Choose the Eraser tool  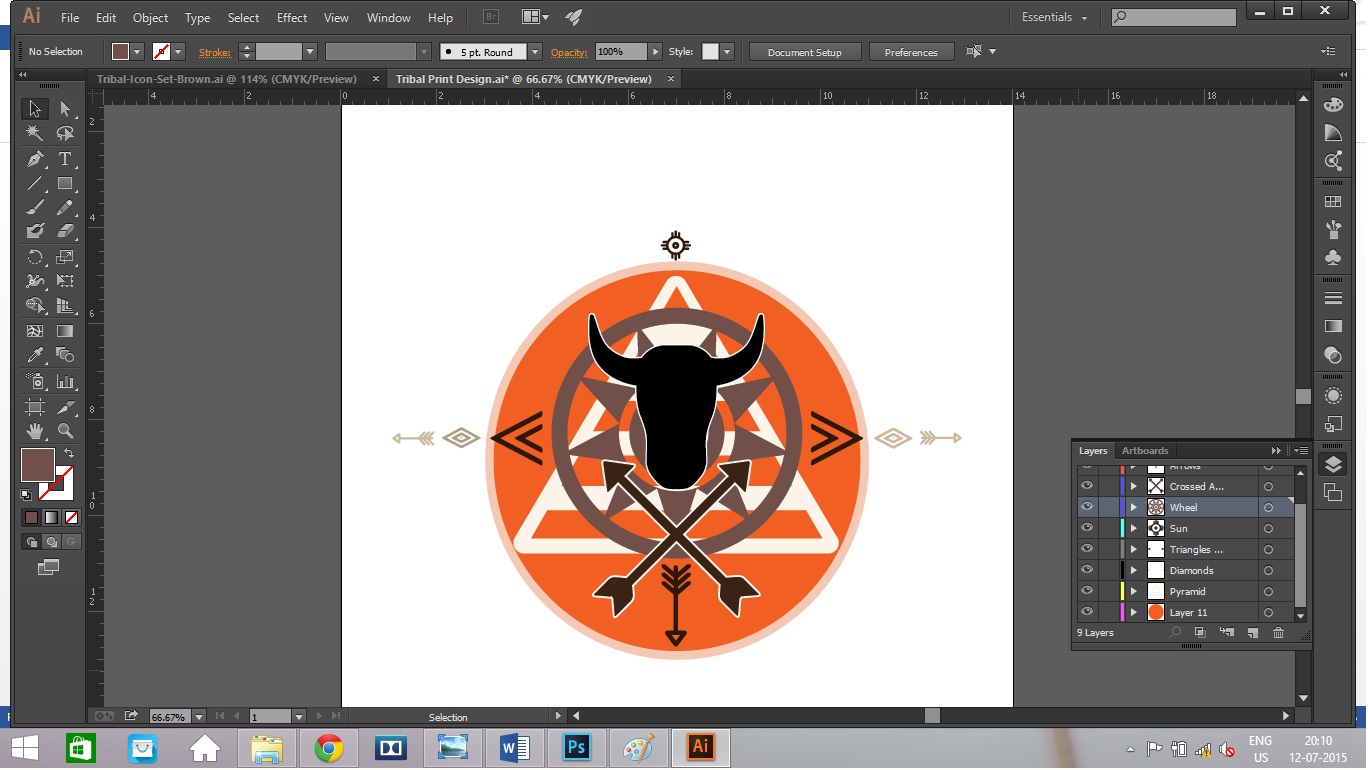pyautogui.click(x=65, y=231)
